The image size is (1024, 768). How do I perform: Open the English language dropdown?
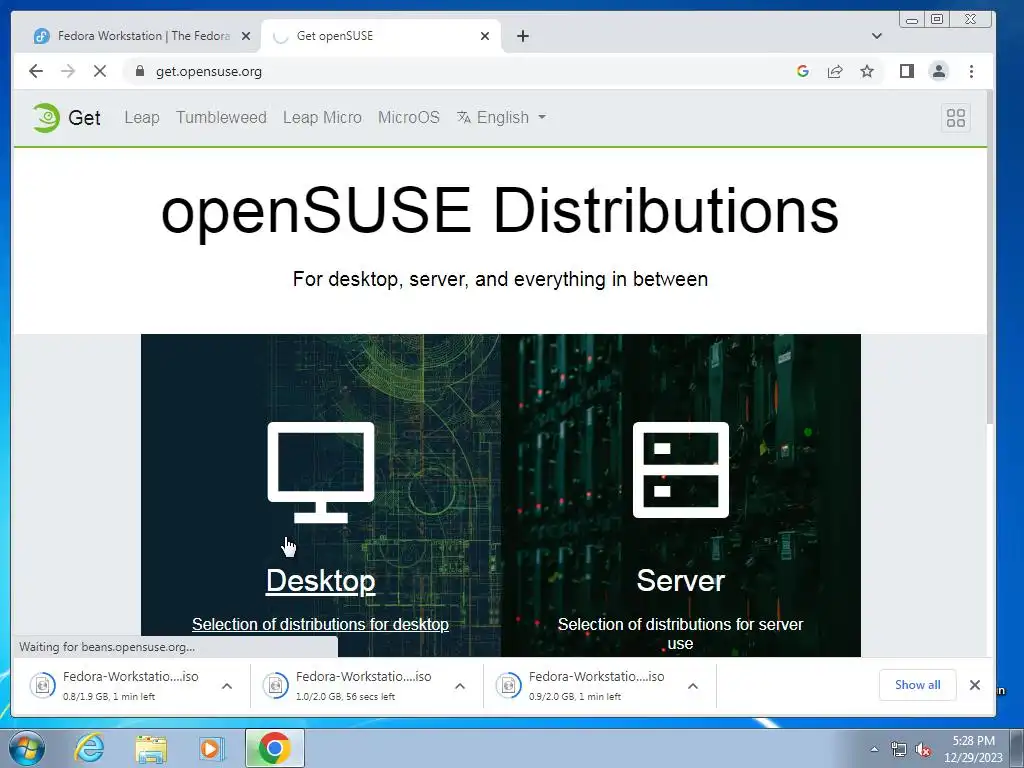(x=502, y=118)
